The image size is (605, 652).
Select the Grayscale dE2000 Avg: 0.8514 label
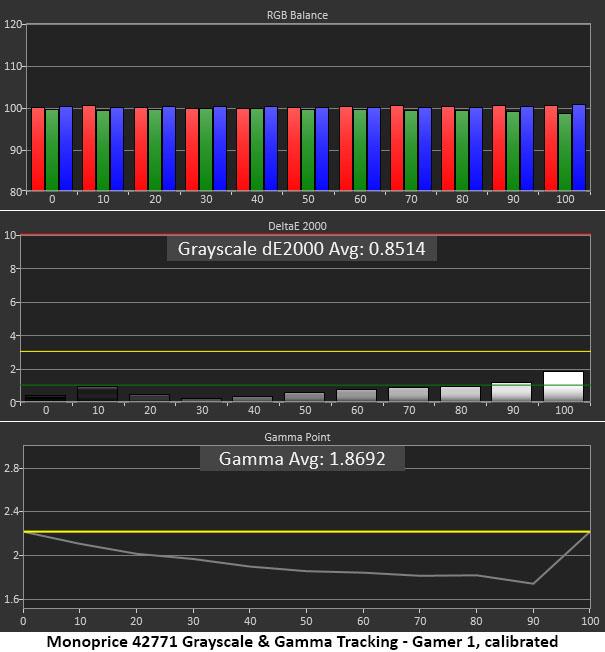301,249
